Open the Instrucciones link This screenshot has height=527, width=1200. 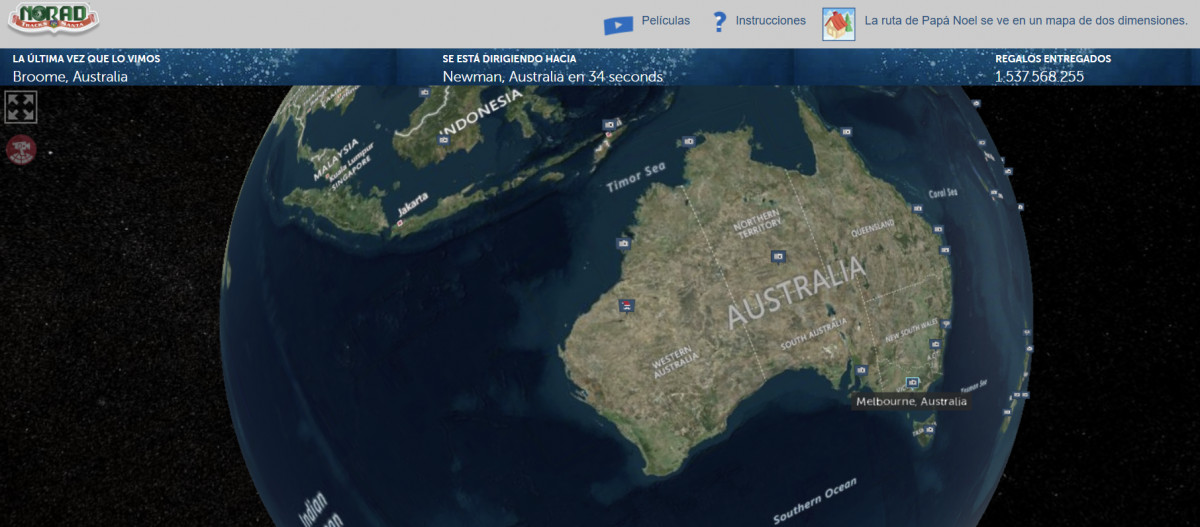click(x=770, y=21)
